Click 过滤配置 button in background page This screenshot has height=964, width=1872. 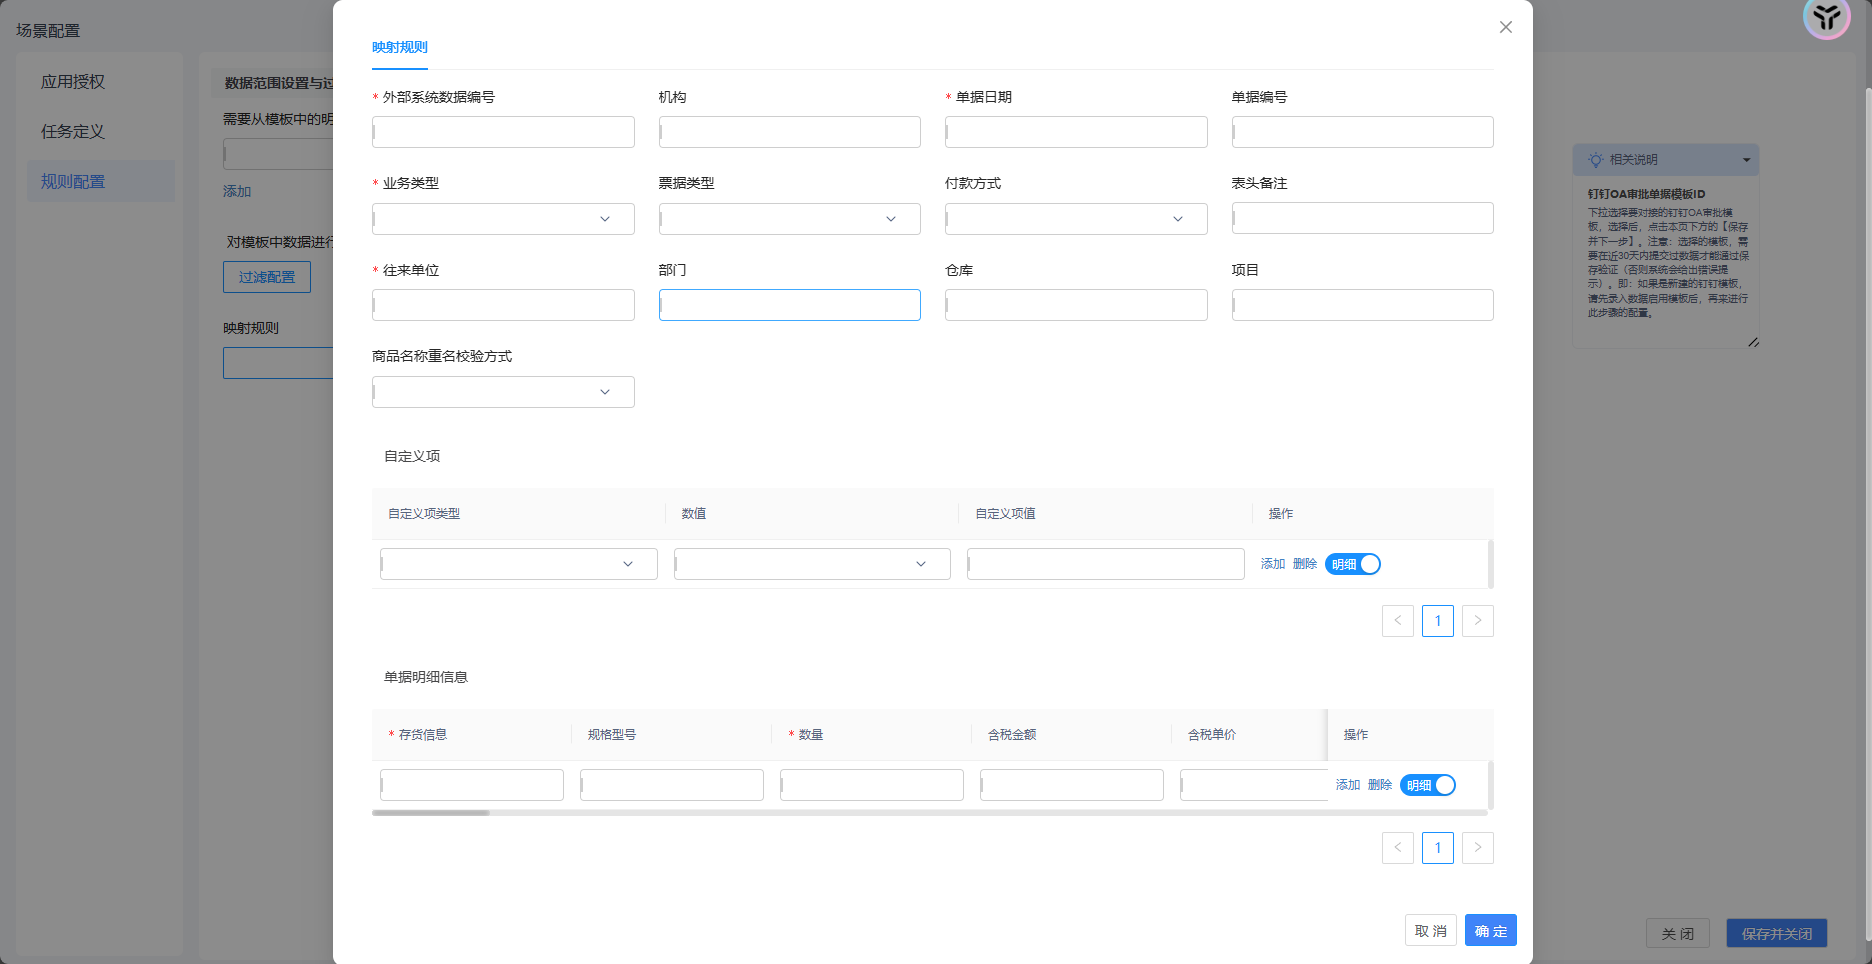coord(267,277)
